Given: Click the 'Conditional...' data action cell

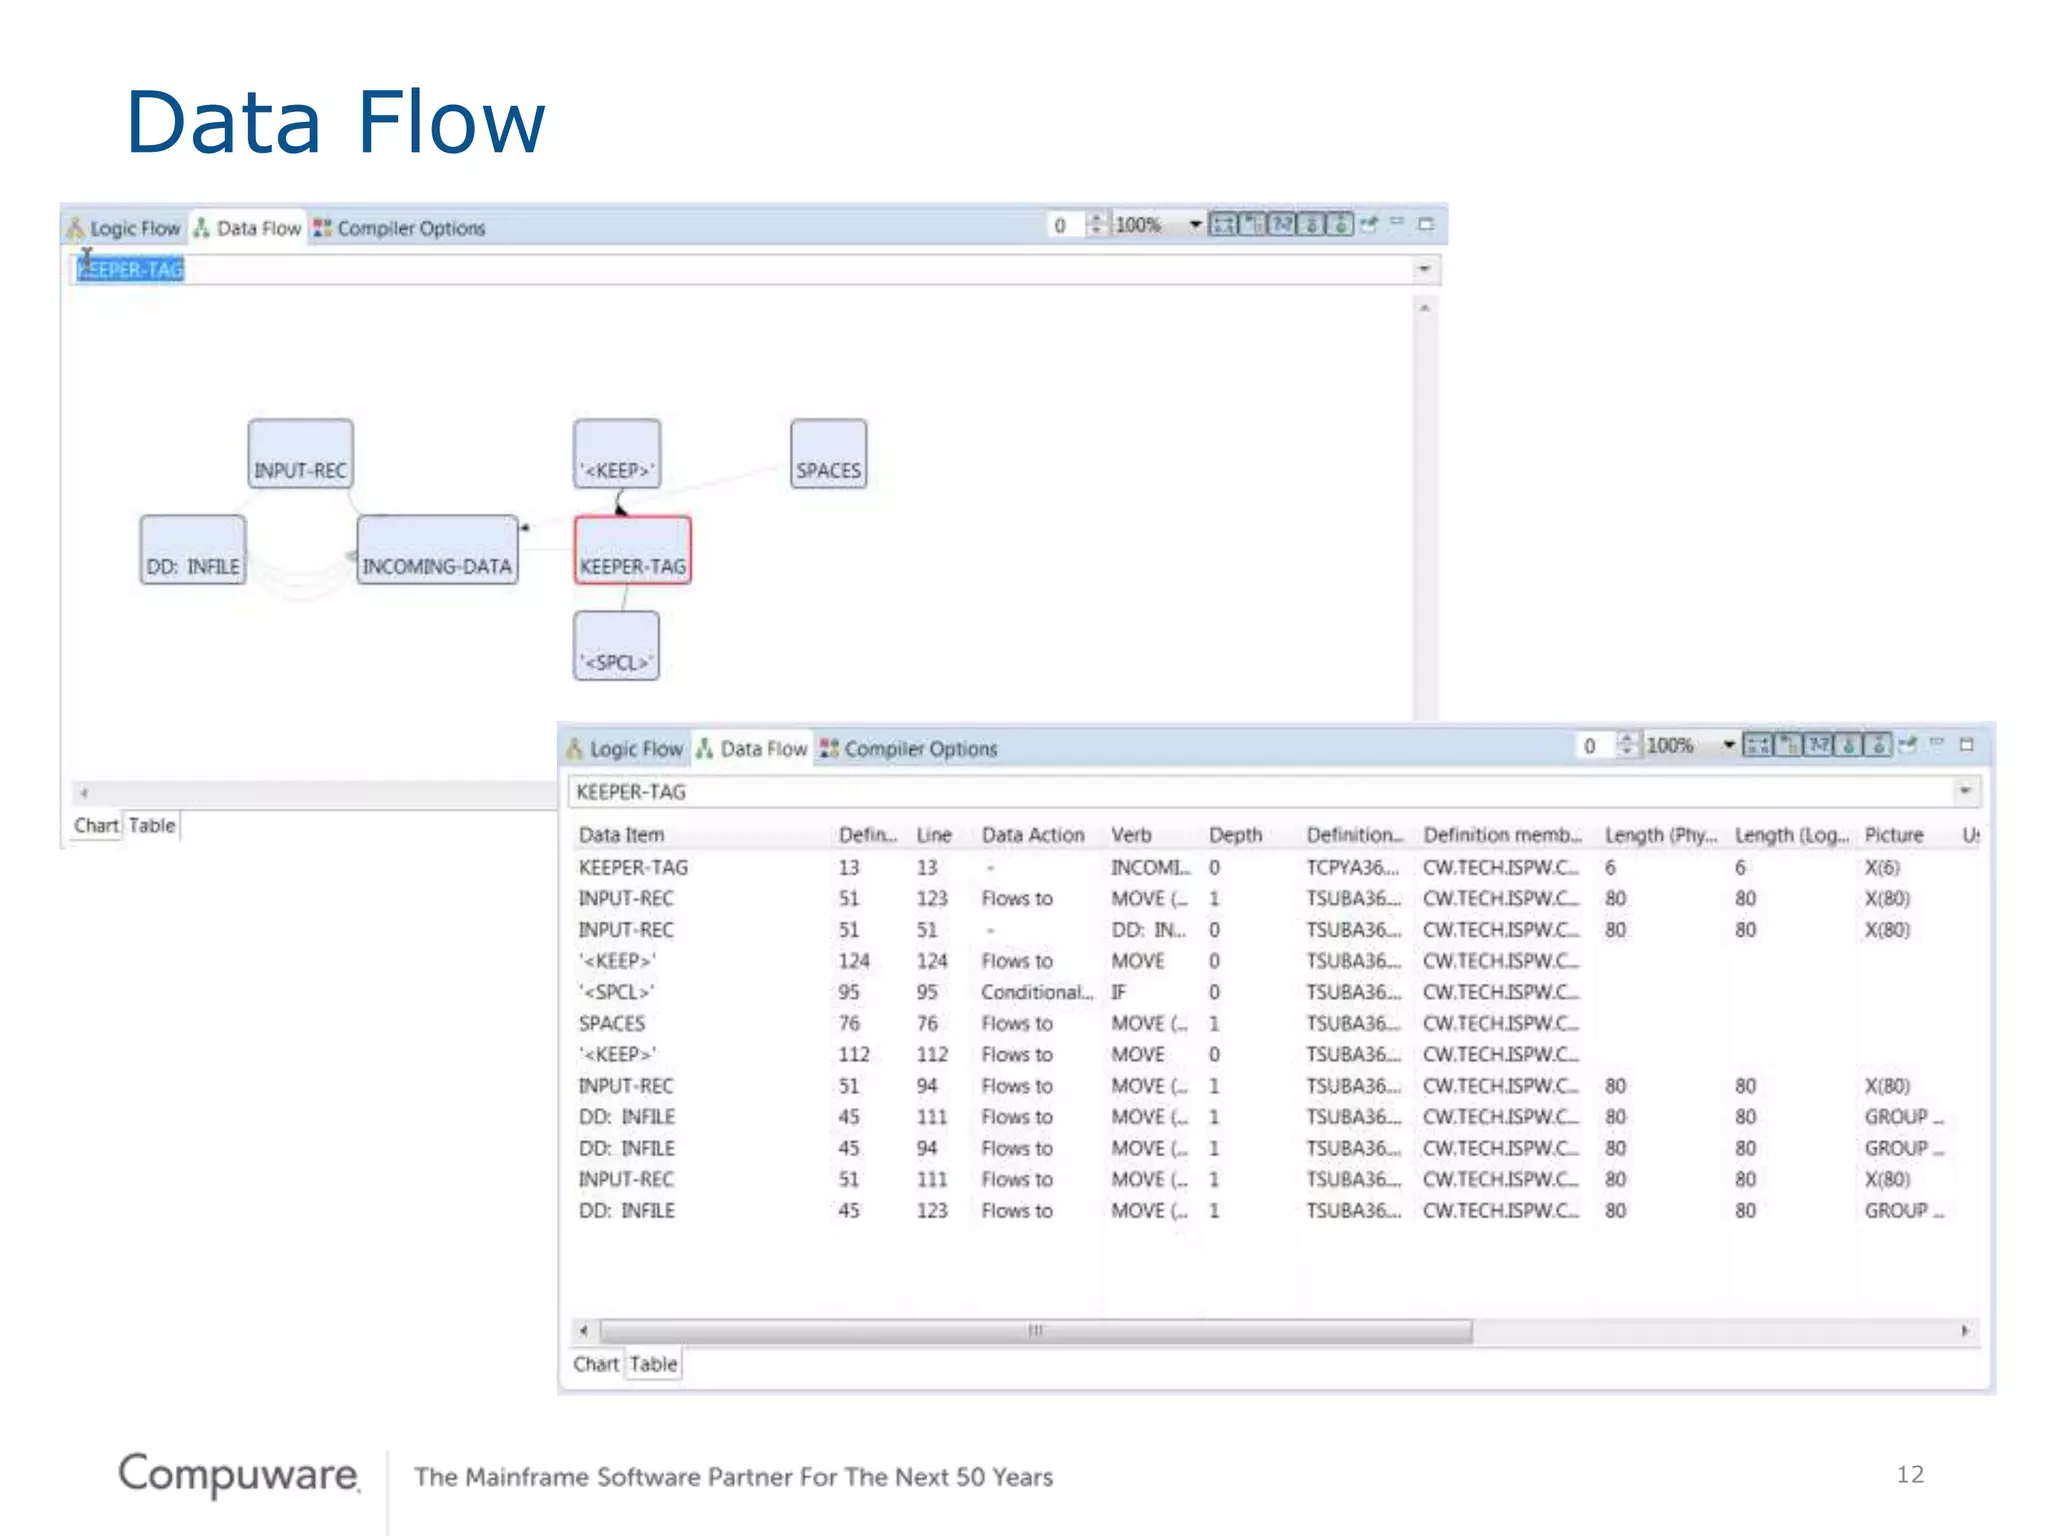Looking at the screenshot, I should (1037, 992).
